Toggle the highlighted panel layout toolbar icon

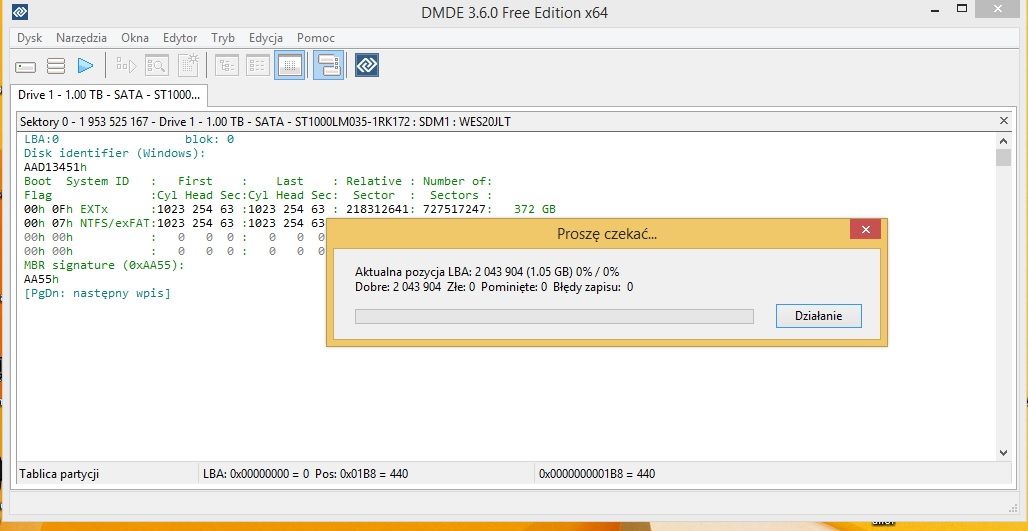pos(328,65)
